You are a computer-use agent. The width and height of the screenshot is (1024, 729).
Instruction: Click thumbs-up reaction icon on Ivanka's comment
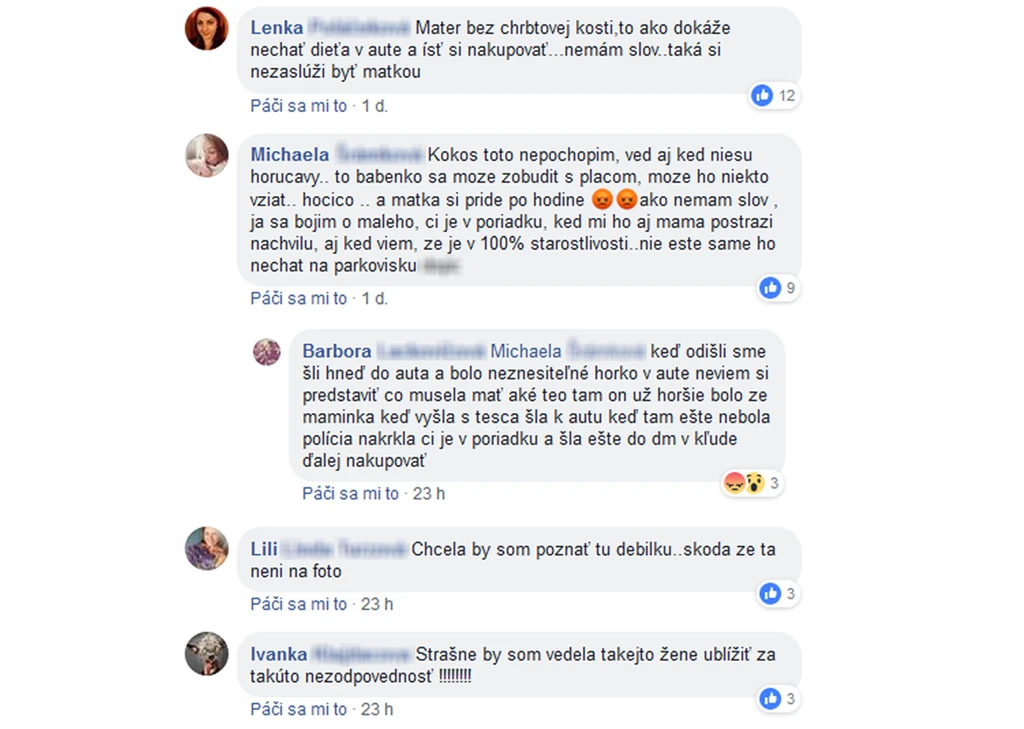pyautogui.click(x=770, y=698)
